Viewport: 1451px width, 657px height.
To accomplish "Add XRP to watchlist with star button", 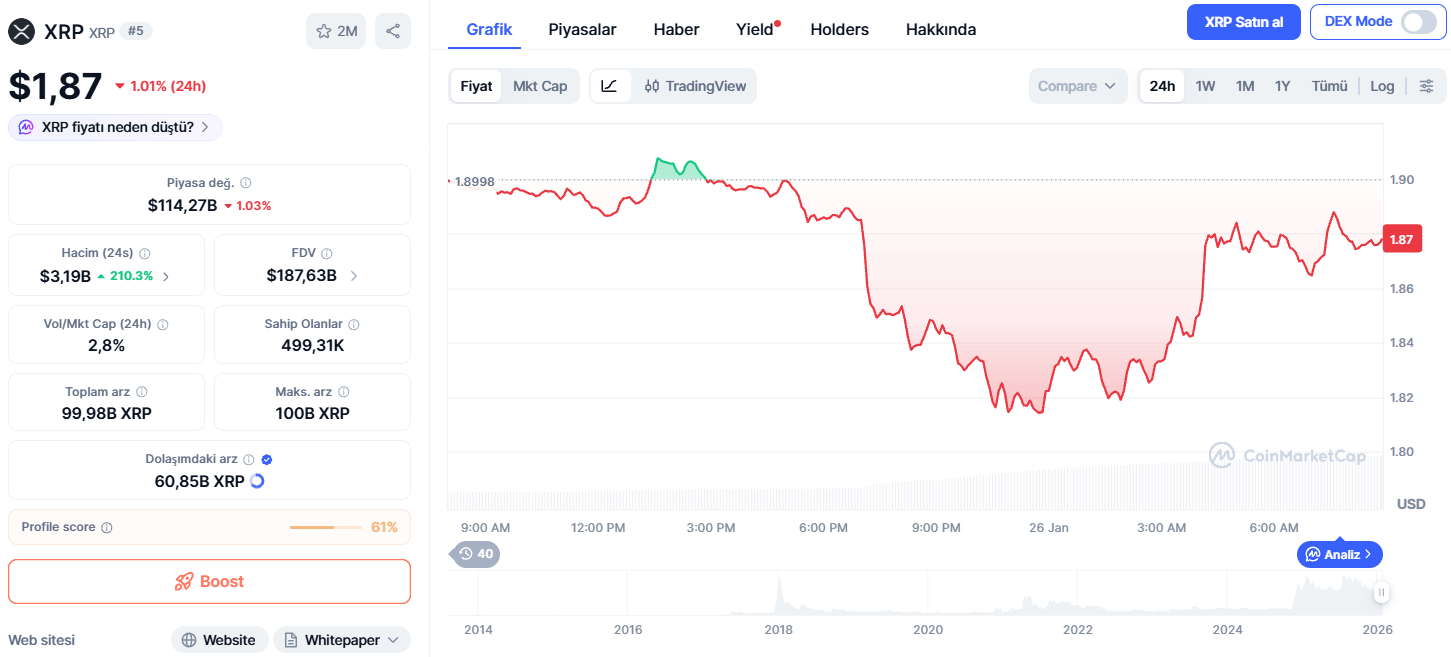I will (x=336, y=31).
